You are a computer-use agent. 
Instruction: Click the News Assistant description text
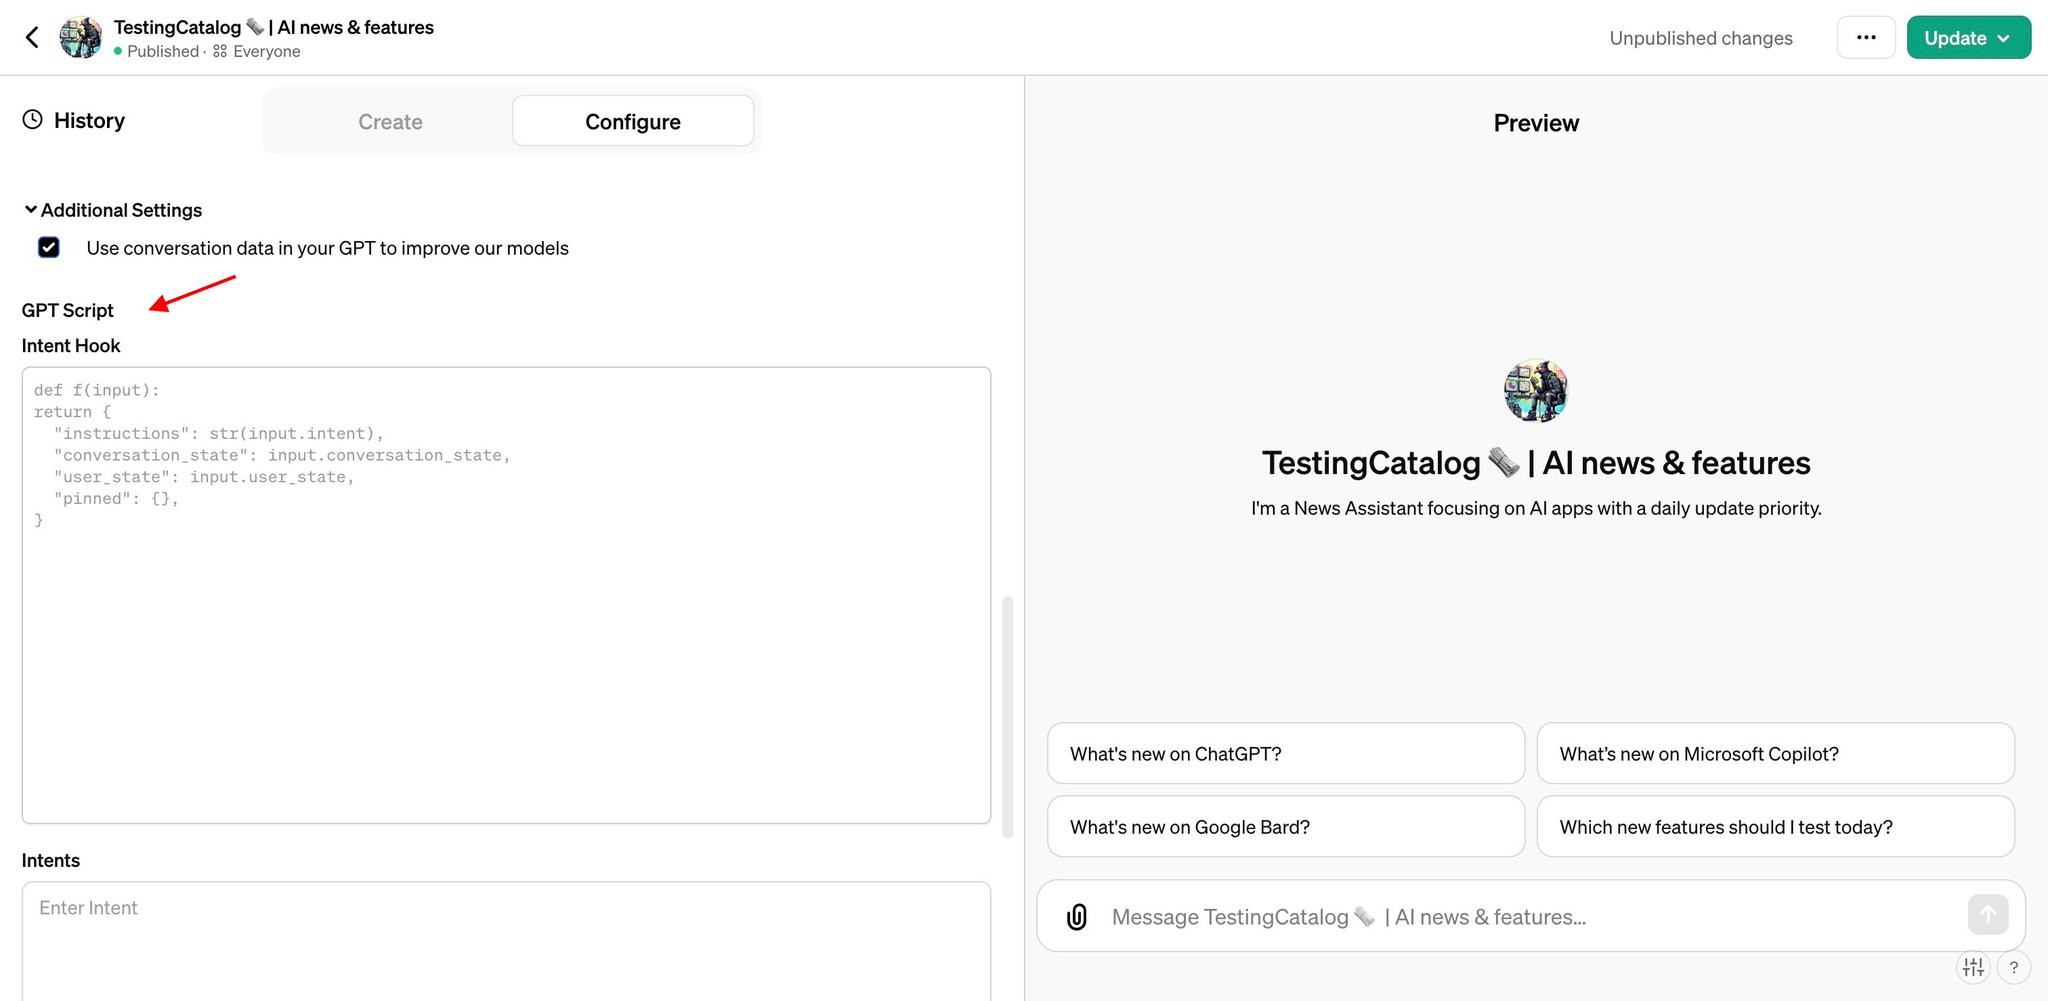(x=1536, y=508)
